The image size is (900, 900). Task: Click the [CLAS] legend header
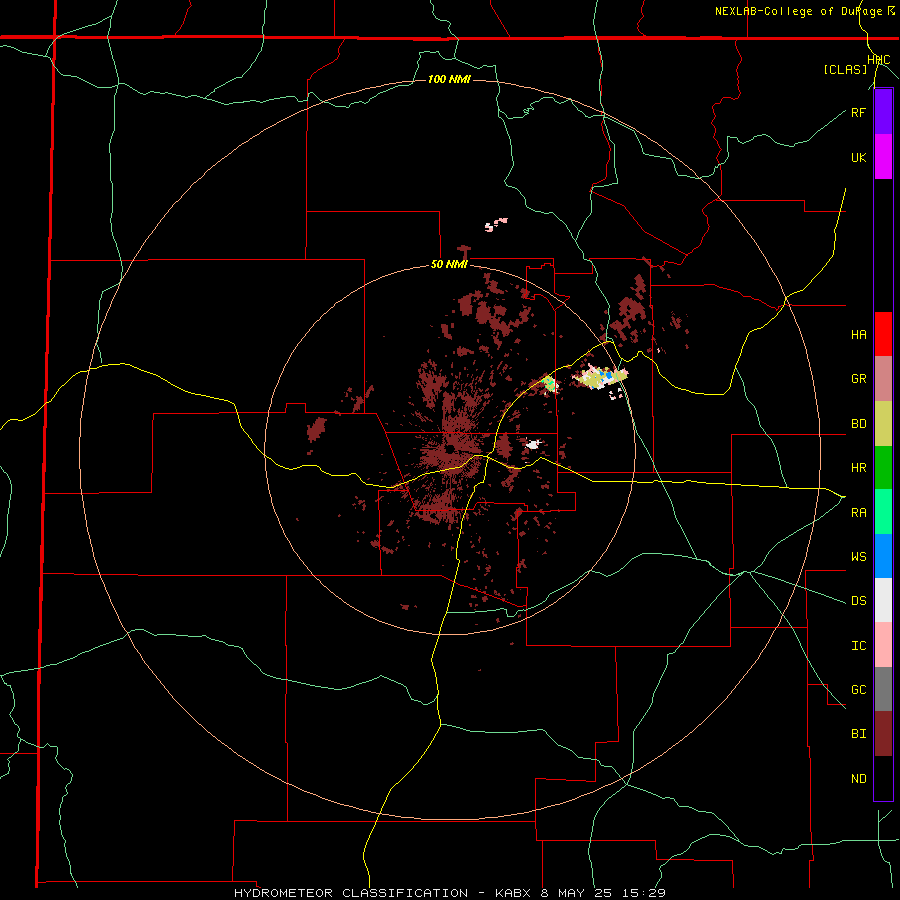[x=845, y=69]
